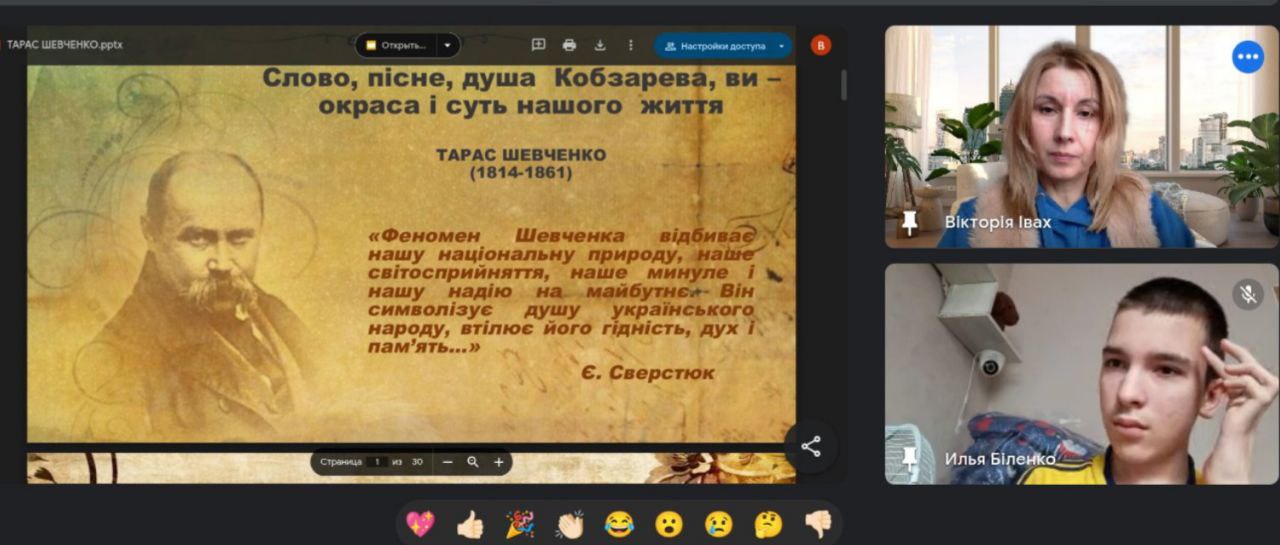
Task: Open the blue three-dots options on Вікторія's tile
Action: point(1248,57)
